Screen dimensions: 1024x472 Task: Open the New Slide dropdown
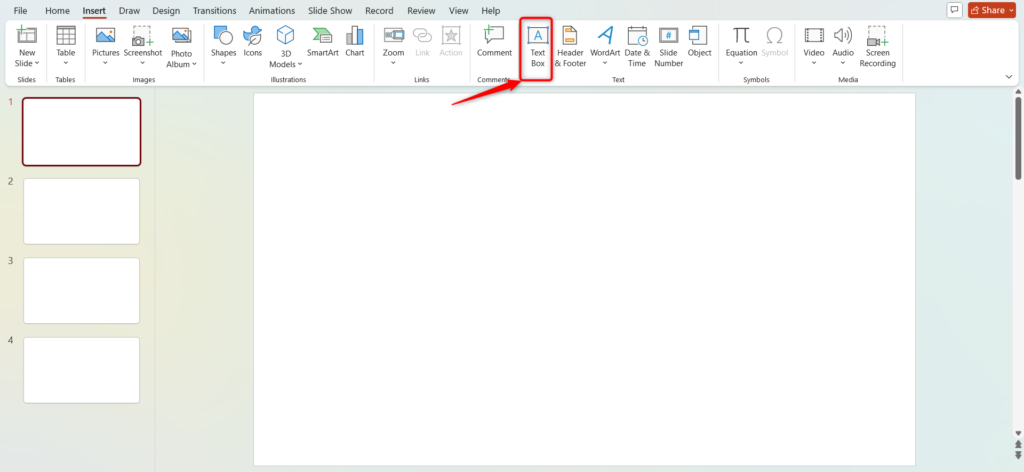coord(26,63)
